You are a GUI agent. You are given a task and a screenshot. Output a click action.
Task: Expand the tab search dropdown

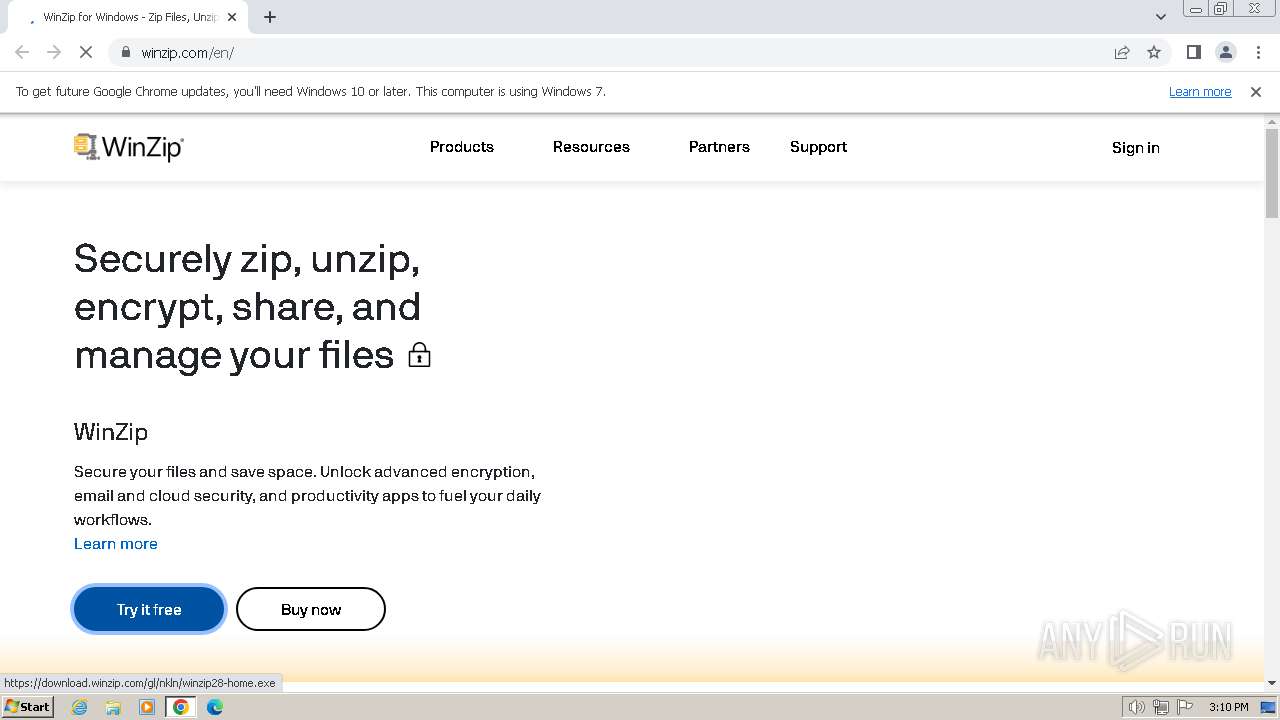click(x=1161, y=17)
